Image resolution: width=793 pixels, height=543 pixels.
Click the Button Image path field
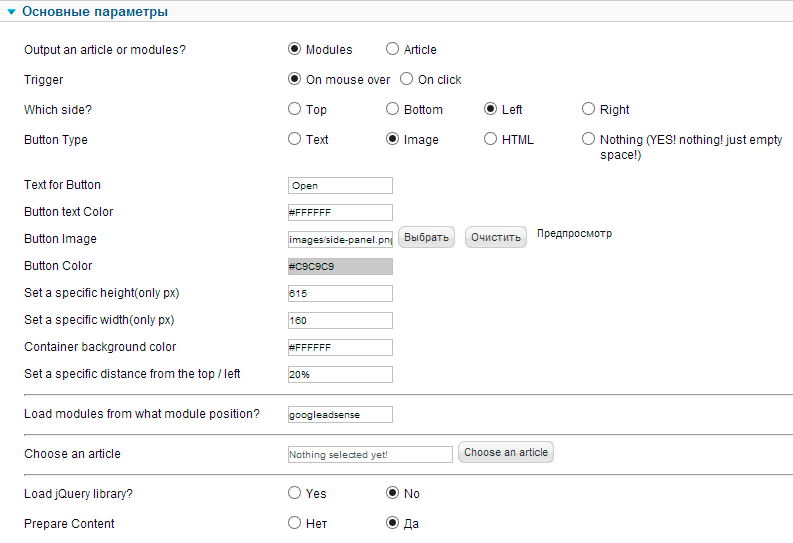pos(340,239)
